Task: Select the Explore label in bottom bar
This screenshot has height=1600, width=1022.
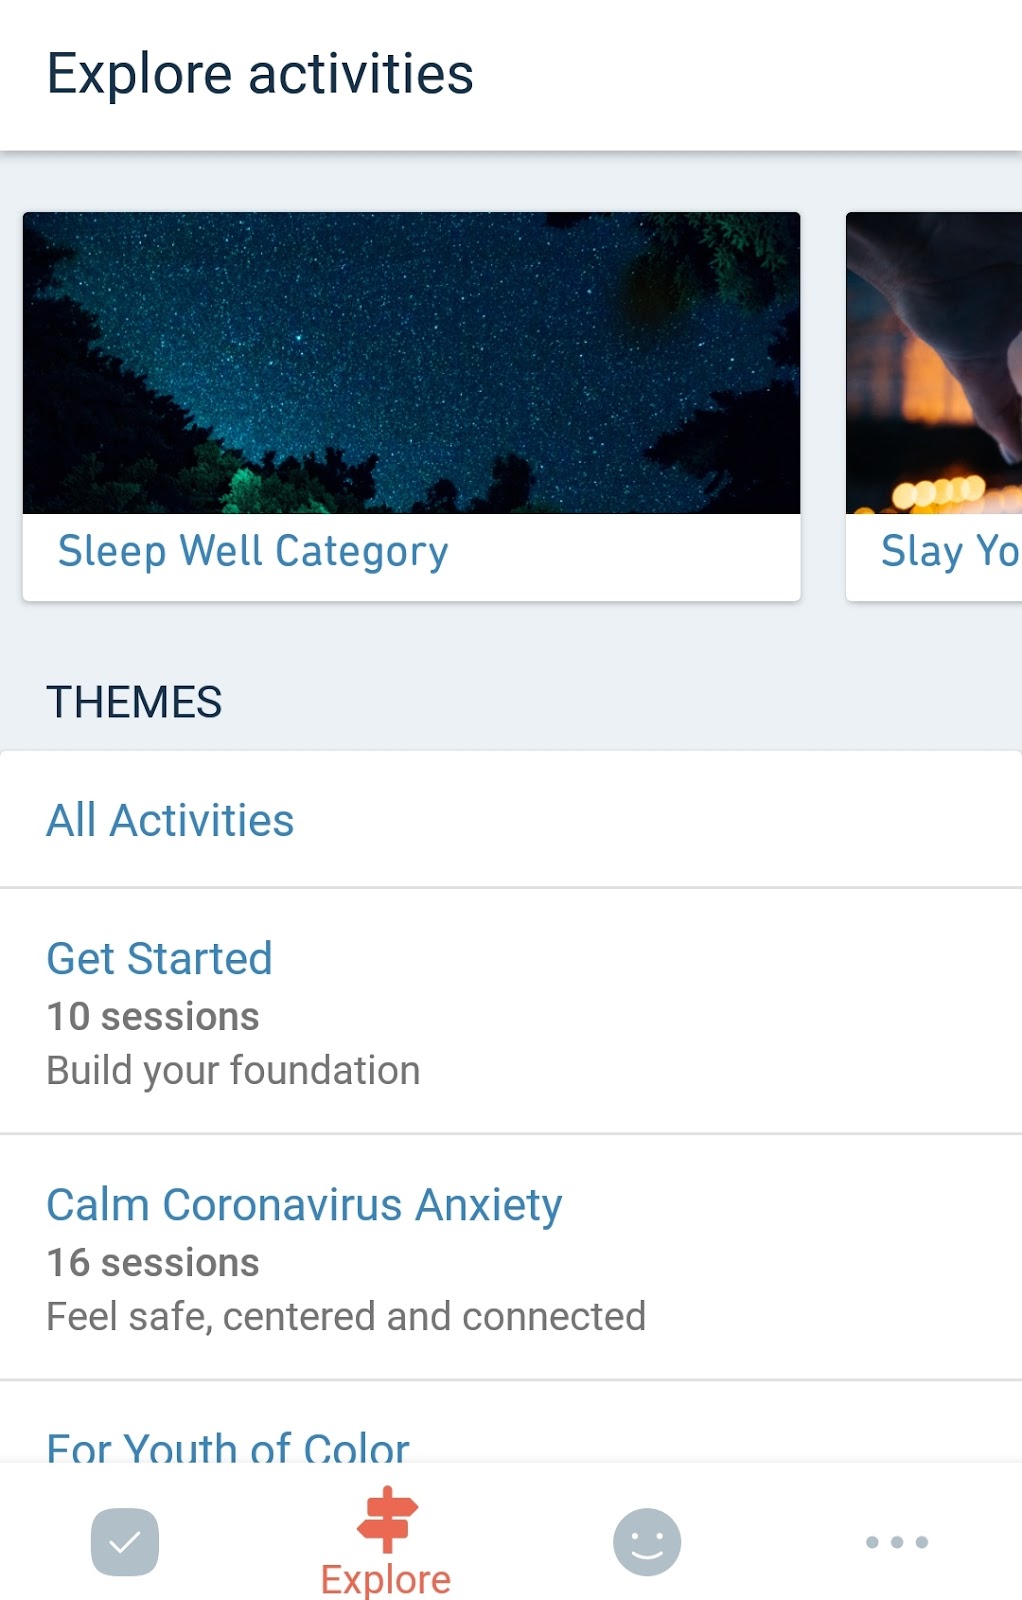Action: (386, 1580)
